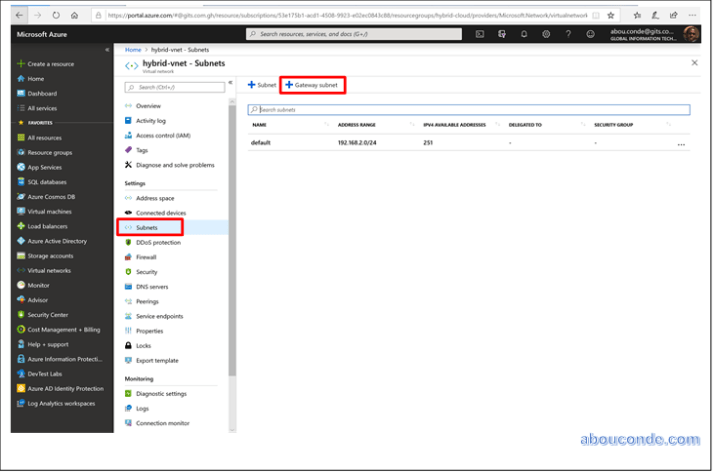Open Azure Cosmos DB from favorites
The height and width of the screenshot is (472, 714).
pos(50,197)
